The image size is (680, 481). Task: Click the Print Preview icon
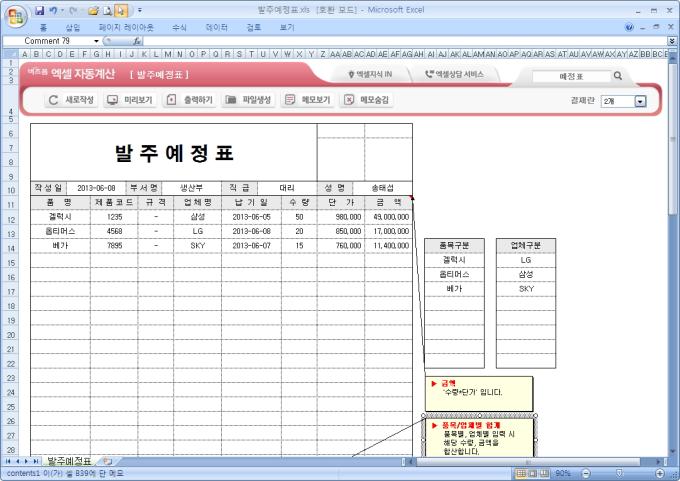(x=108, y=10)
